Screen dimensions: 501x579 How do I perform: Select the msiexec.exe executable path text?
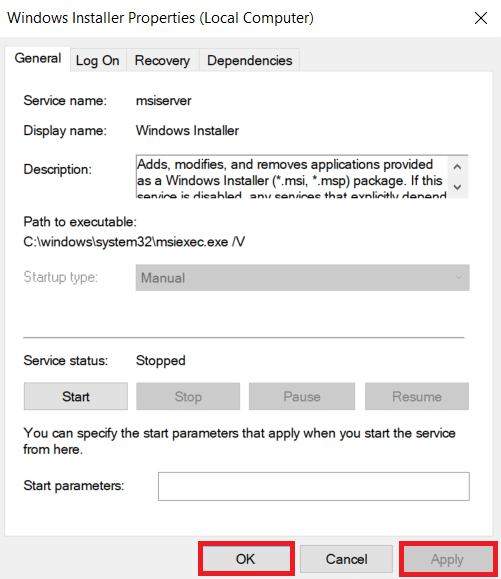click(x=134, y=242)
